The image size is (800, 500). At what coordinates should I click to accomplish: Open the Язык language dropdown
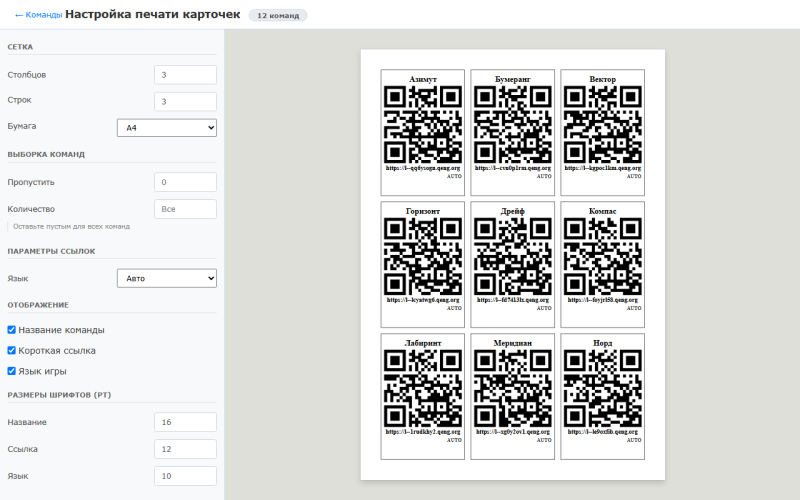coord(167,279)
